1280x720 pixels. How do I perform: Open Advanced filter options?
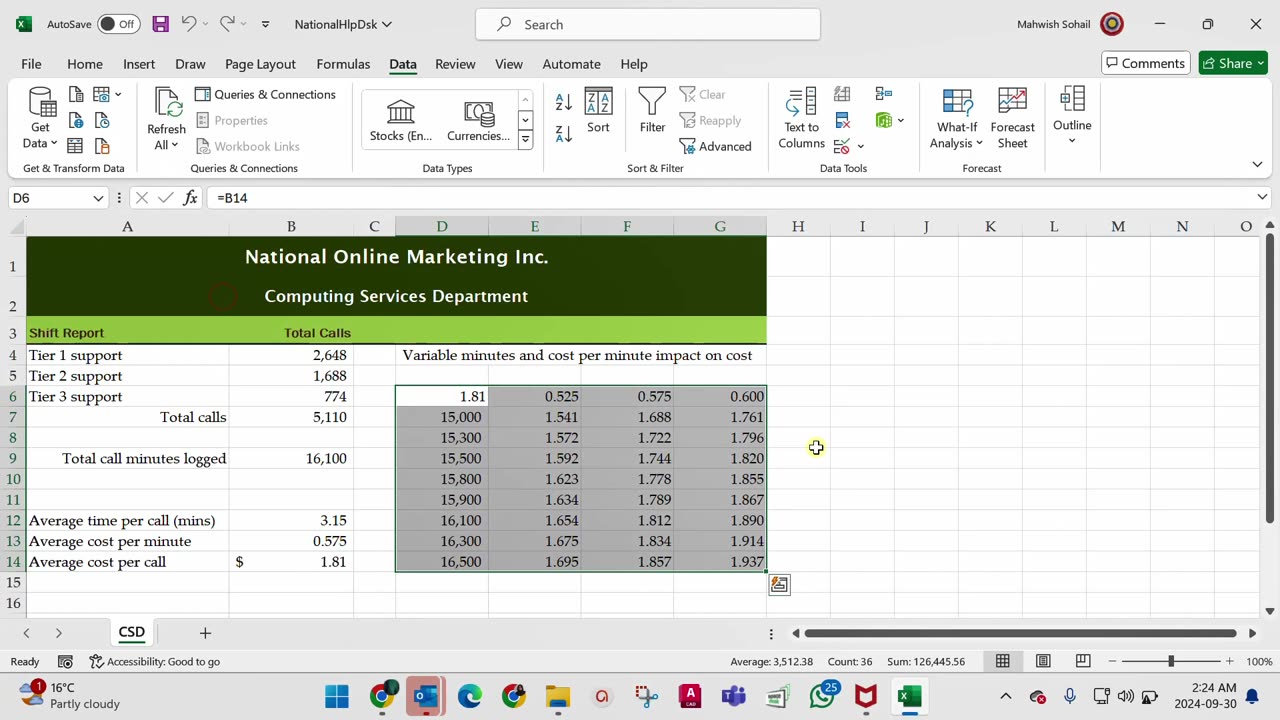point(715,146)
